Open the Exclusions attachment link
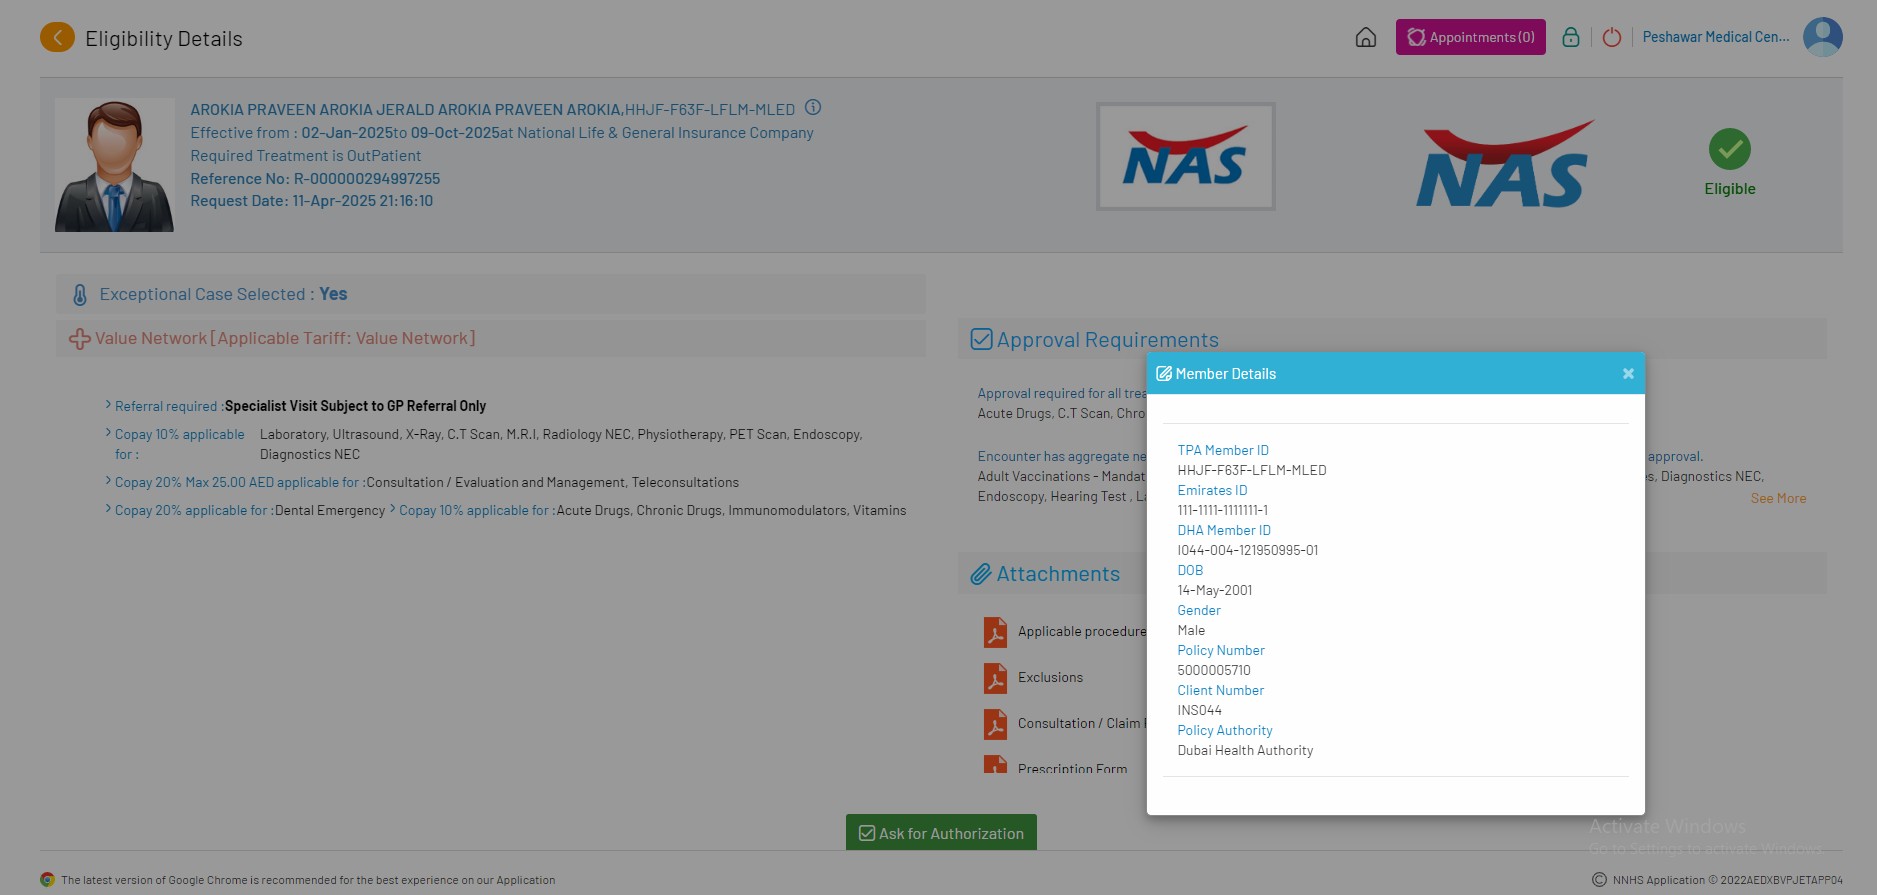The height and width of the screenshot is (895, 1877). point(1050,678)
